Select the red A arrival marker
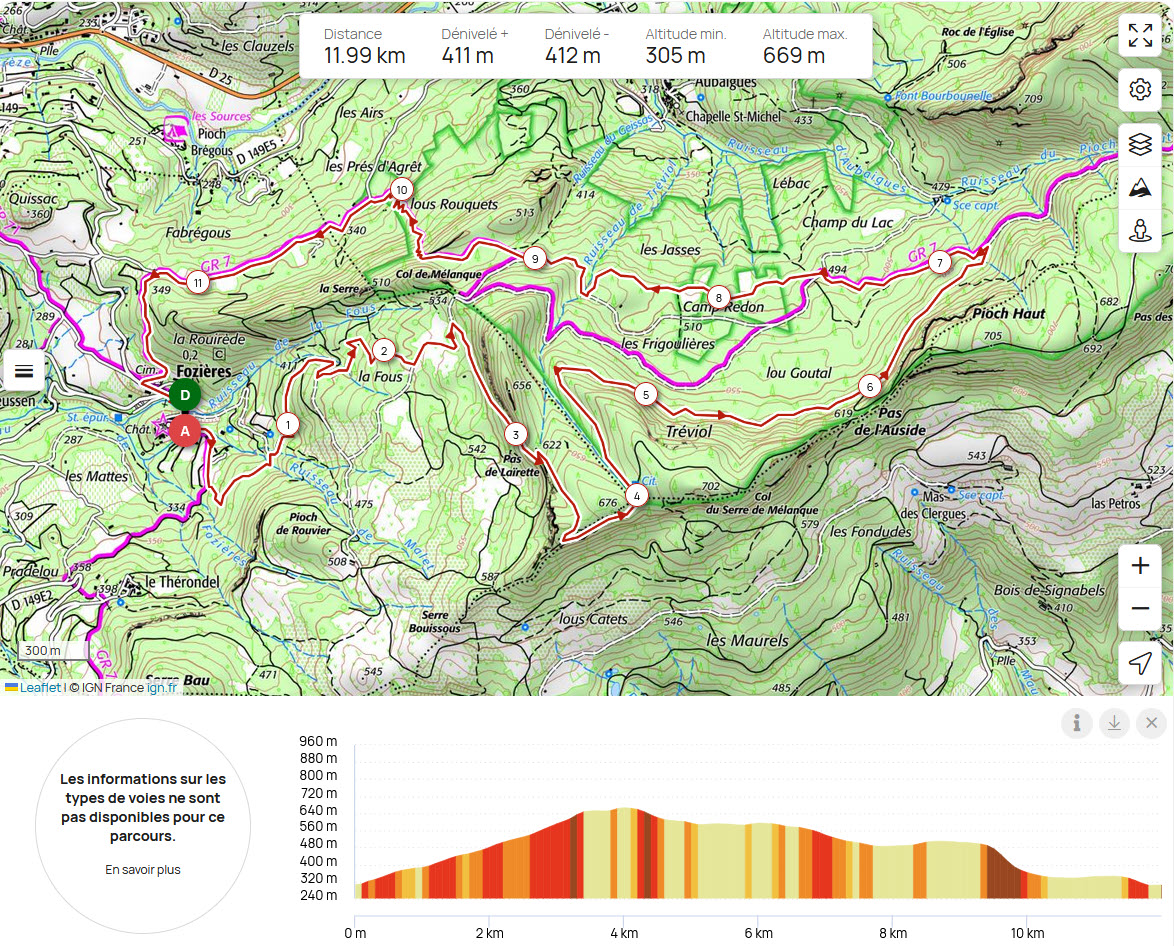The image size is (1174, 946). (x=184, y=431)
